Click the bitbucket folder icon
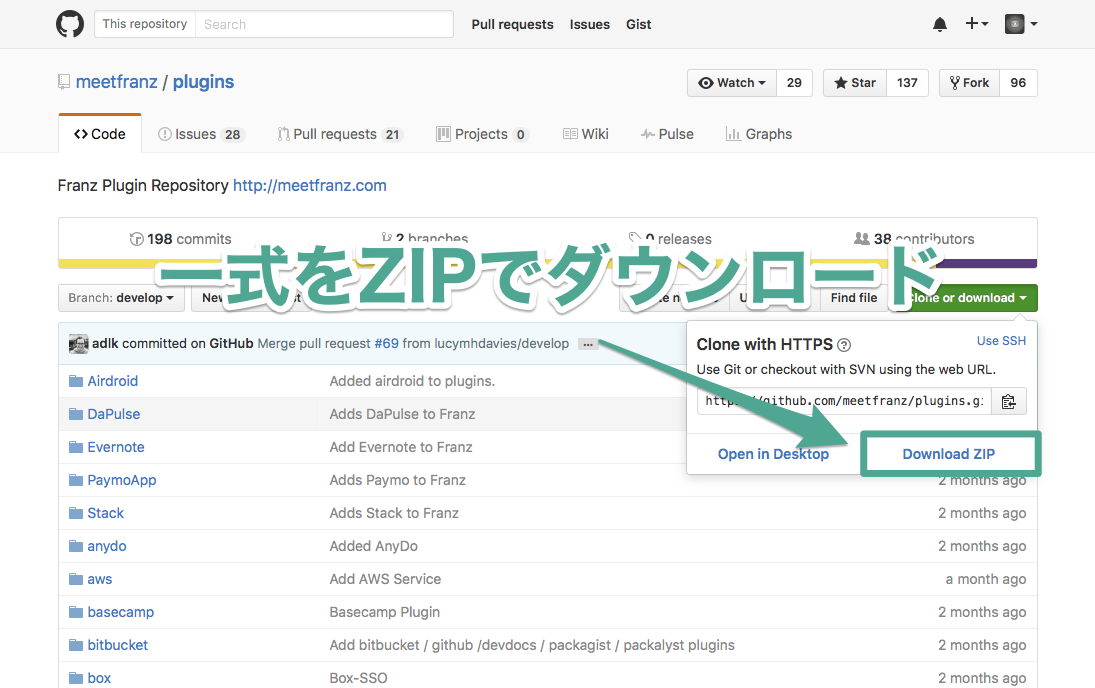The height and width of the screenshot is (688, 1095). [x=76, y=645]
